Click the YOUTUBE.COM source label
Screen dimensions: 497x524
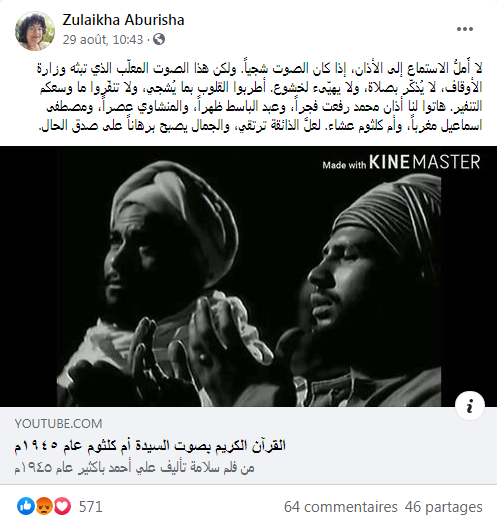pos(58,424)
